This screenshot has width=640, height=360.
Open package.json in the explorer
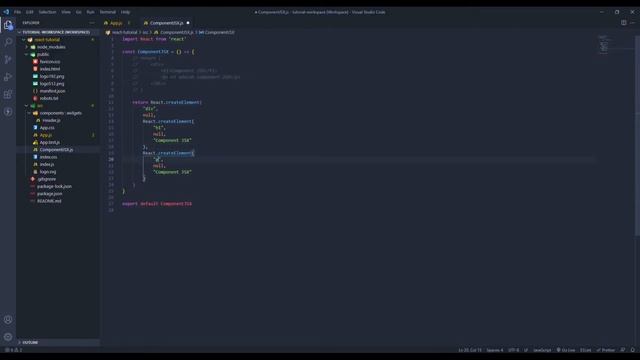coord(49,194)
